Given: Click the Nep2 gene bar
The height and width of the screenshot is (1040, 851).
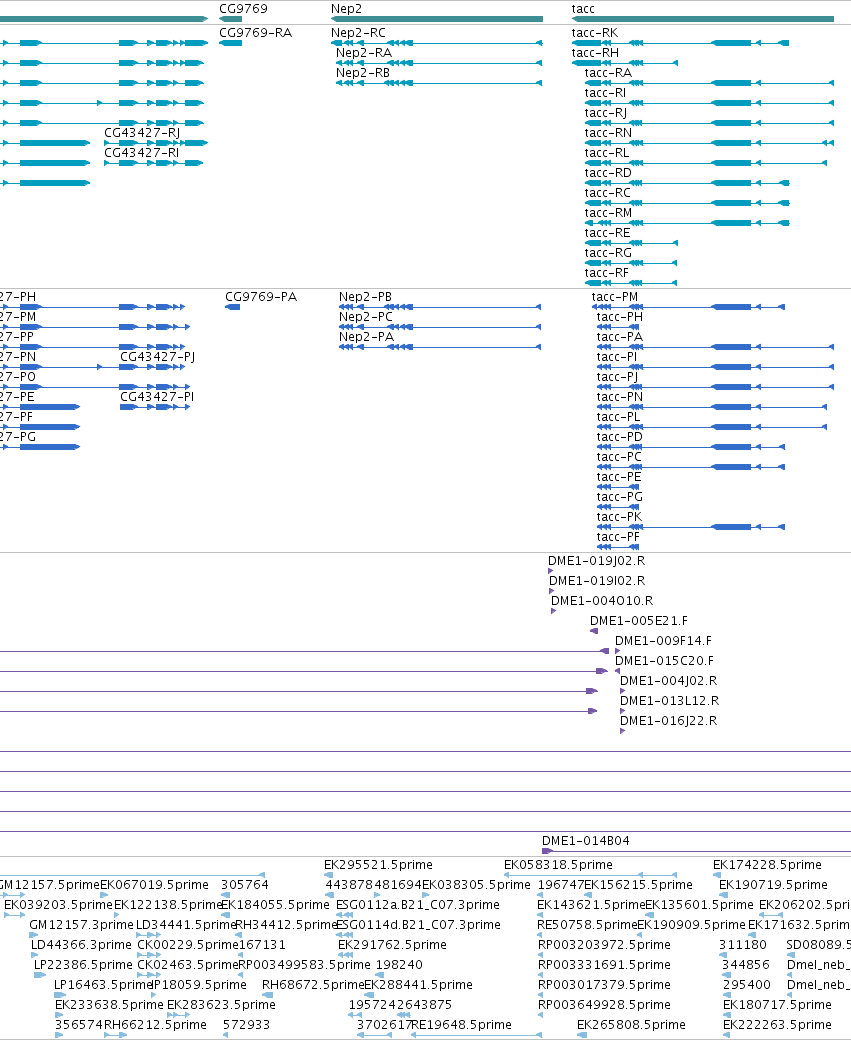Looking at the screenshot, I should click(x=436, y=19).
